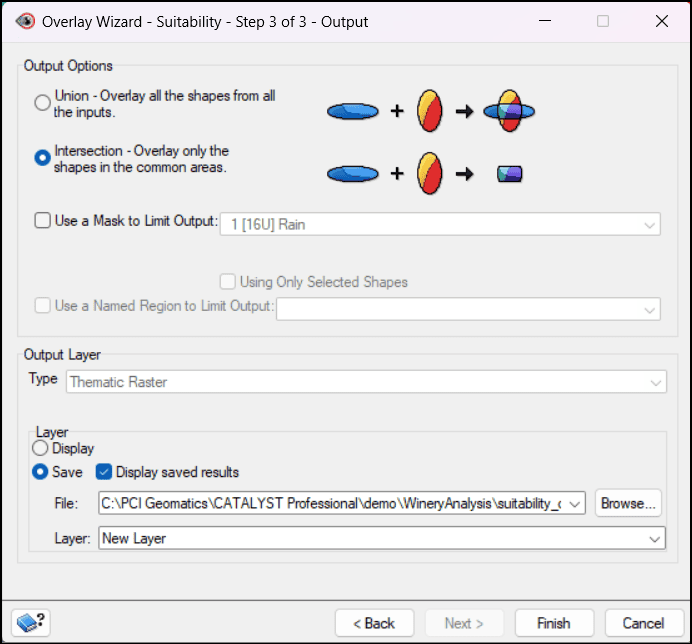The height and width of the screenshot is (644, 692).
Task: Click the Output Options group label
Action: pos(68,66)
